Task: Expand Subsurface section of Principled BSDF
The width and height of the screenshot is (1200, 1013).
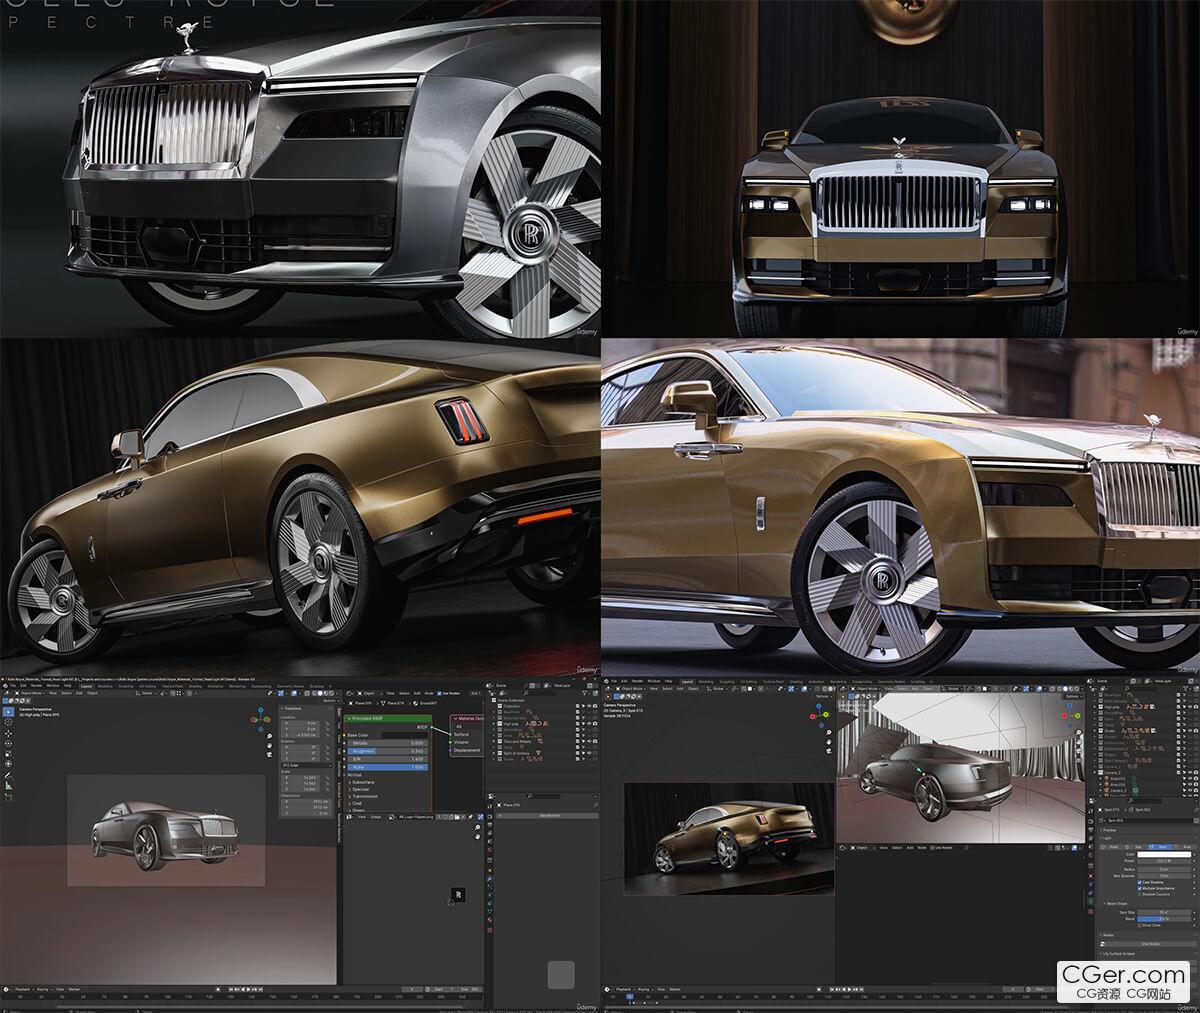Action: click(x=362, y=782)
